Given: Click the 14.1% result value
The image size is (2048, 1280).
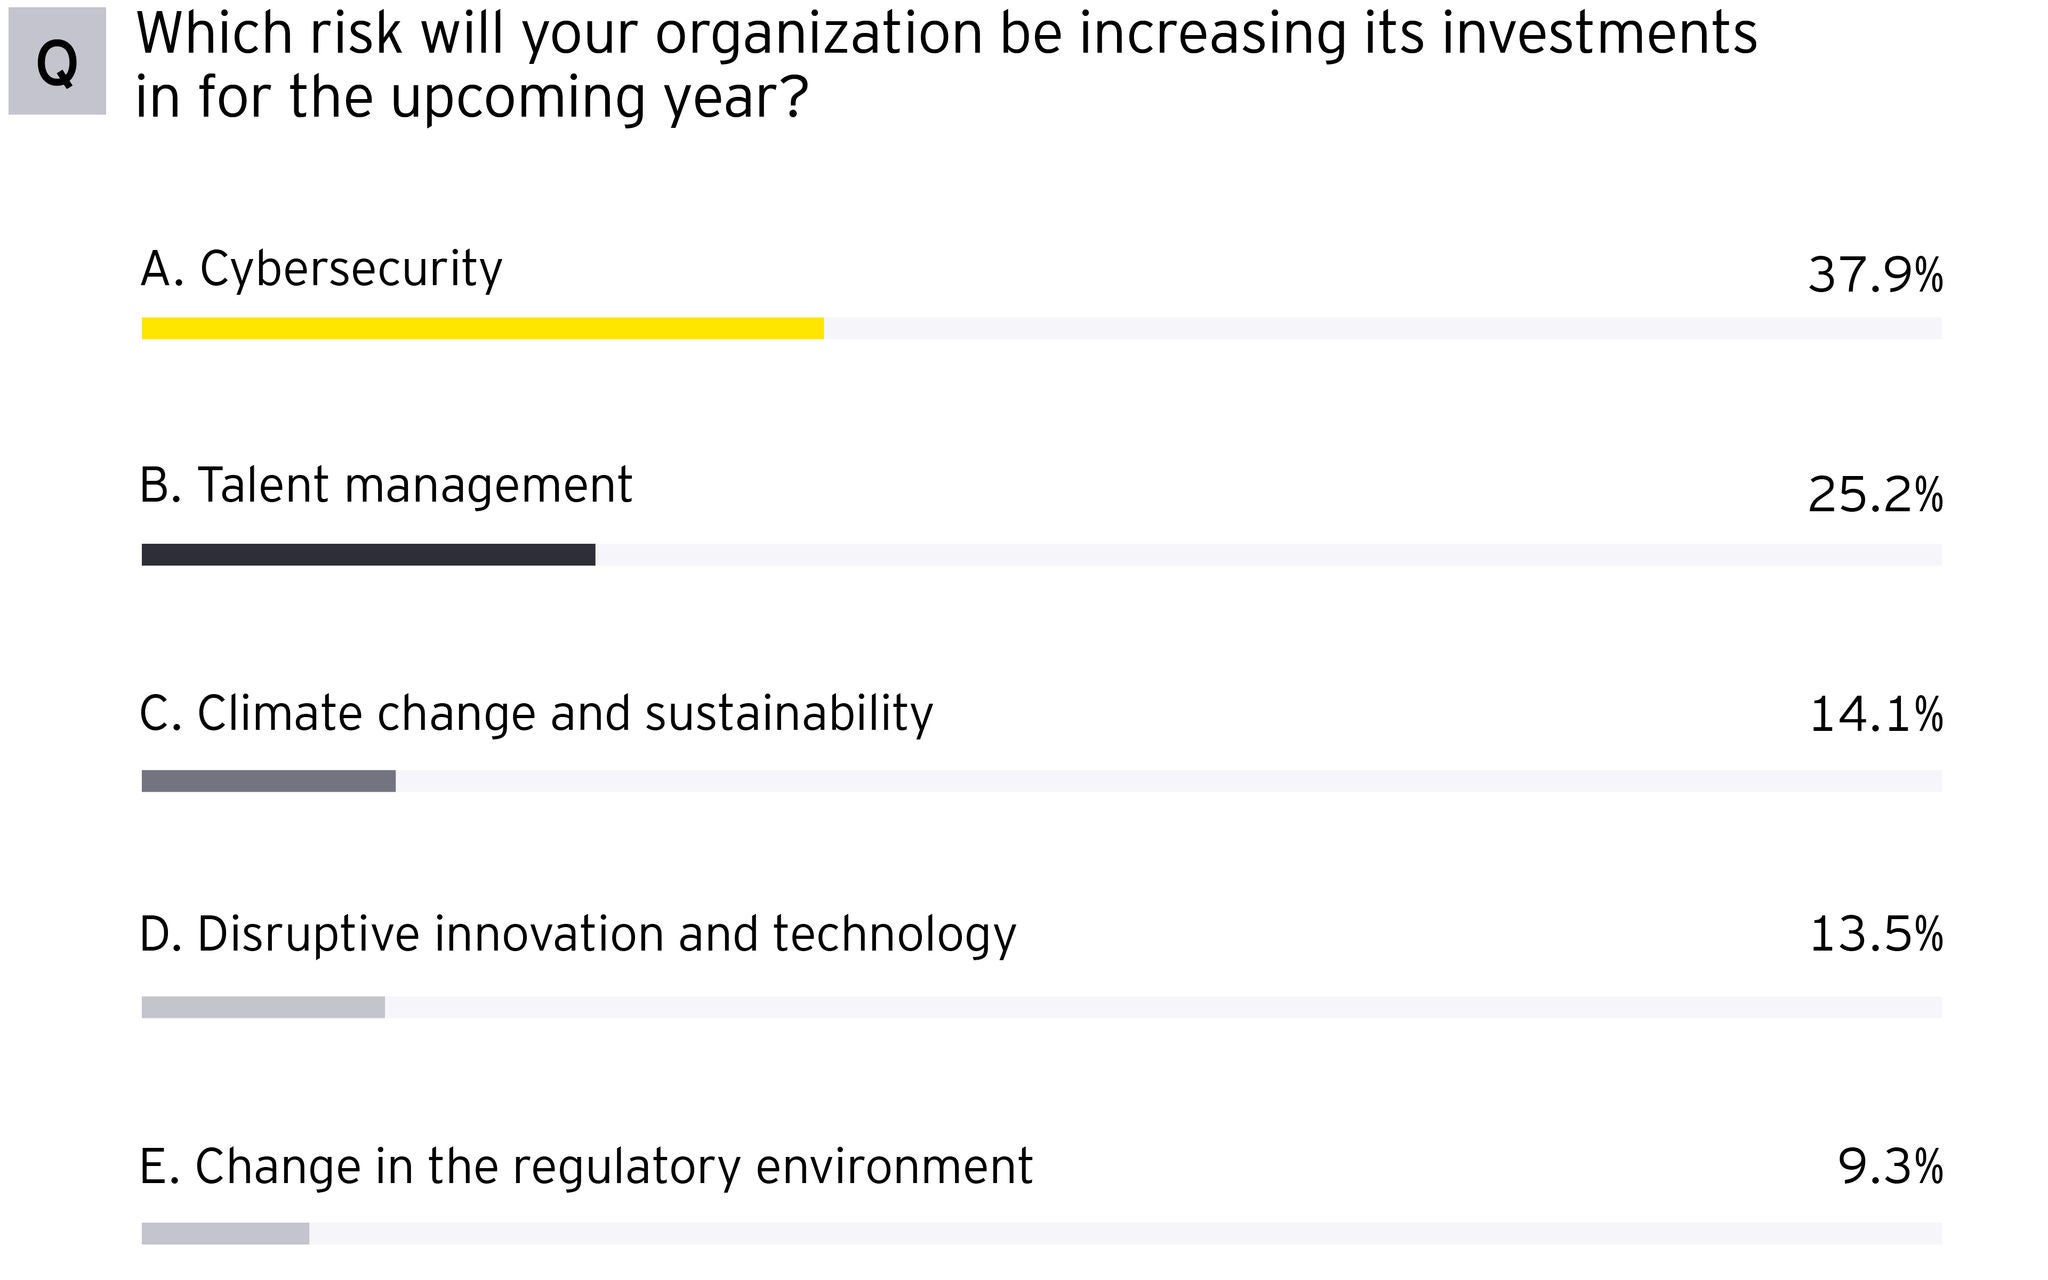Looking at the screenshot, I should pos(1876,715).
